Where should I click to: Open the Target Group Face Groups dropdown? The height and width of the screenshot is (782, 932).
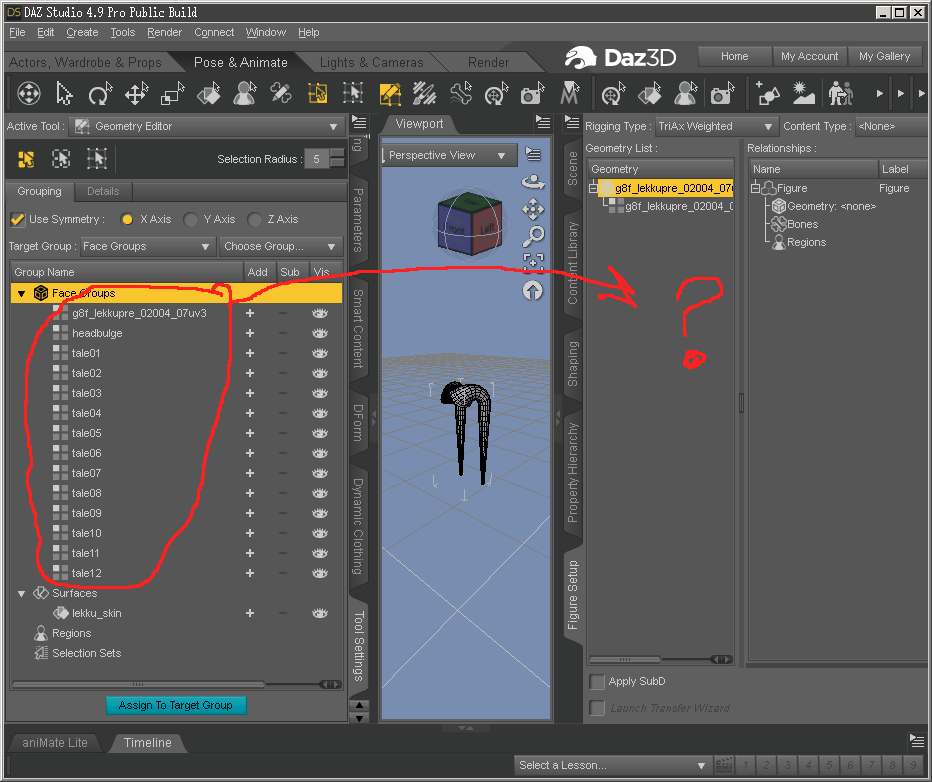click(x=147, y=246)
